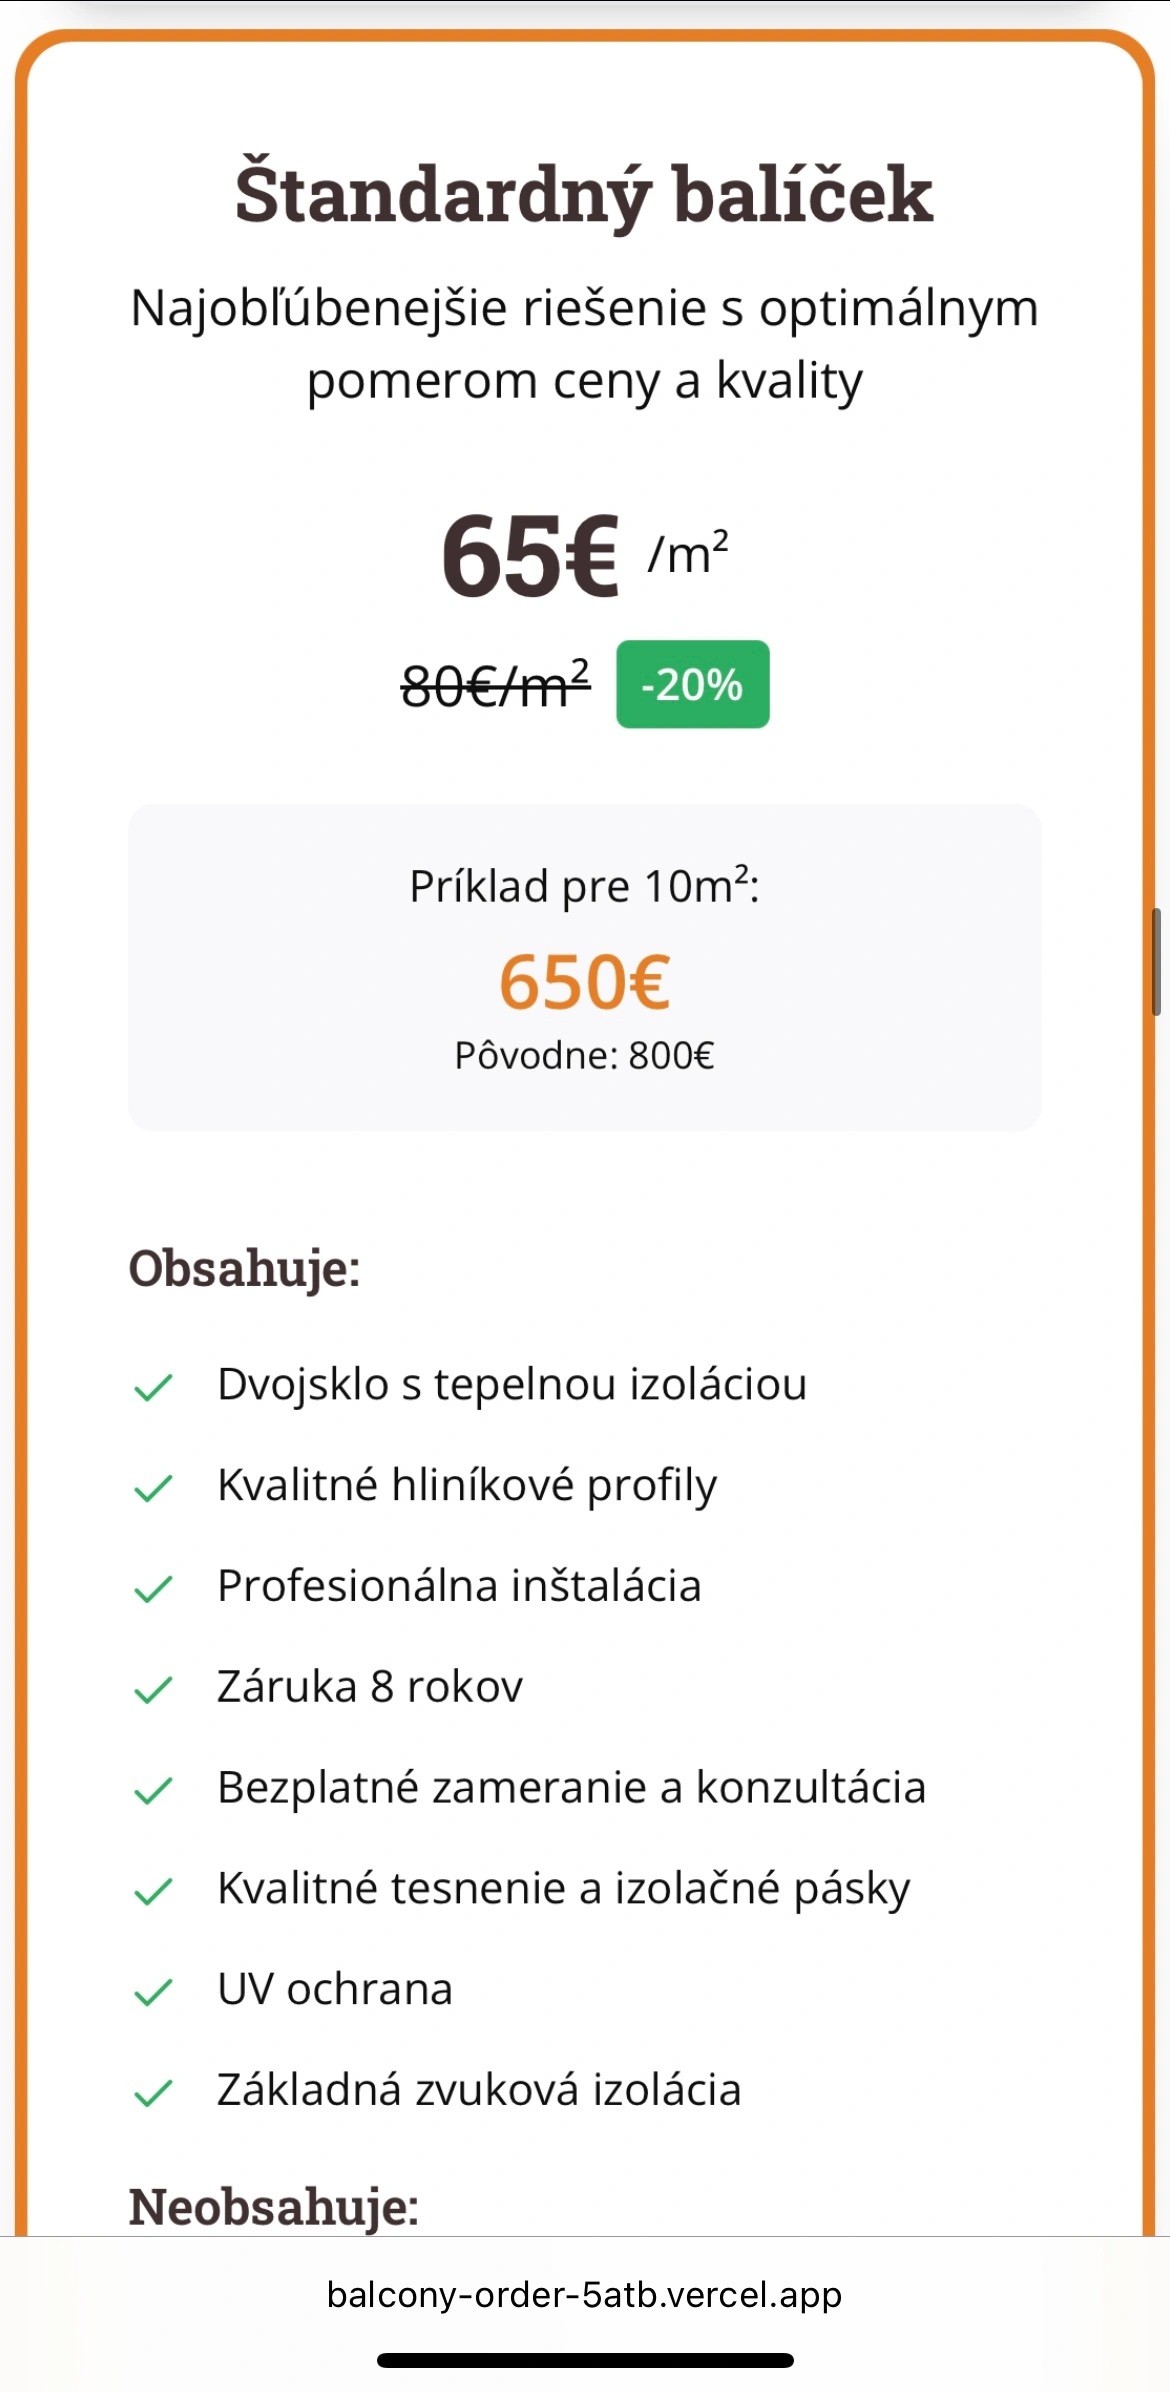Viewport: 1170px width, 2392px height.
Task: Click checkmark for Bezplatné zameranie a konzultácia
Action: click(153, 1790)
